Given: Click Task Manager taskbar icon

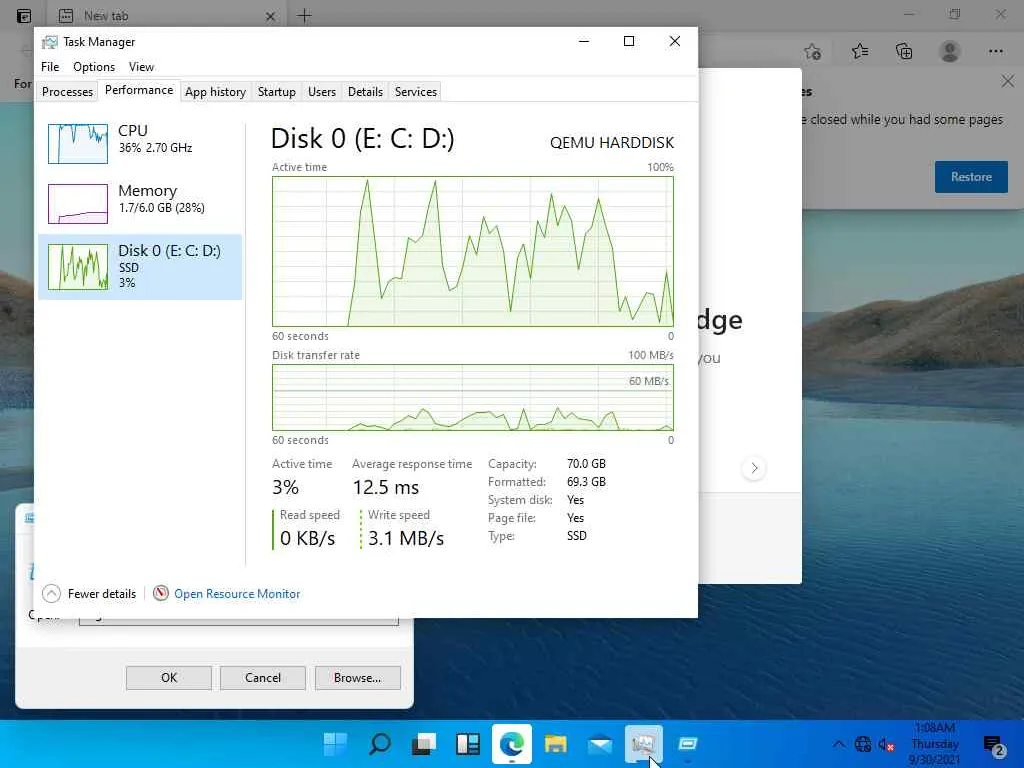Looking at the screenshot, I should coord(643,744).
